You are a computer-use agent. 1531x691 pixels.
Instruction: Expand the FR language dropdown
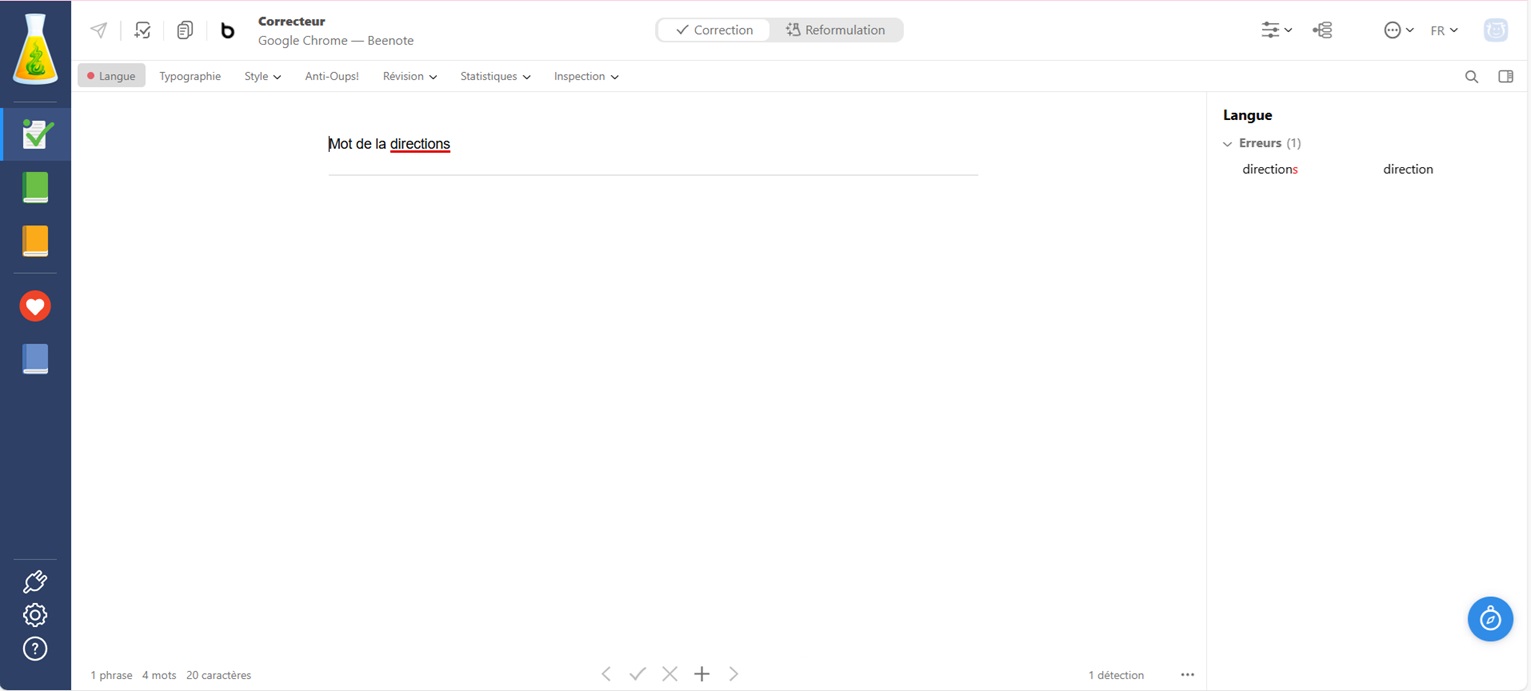[1444, 30]
